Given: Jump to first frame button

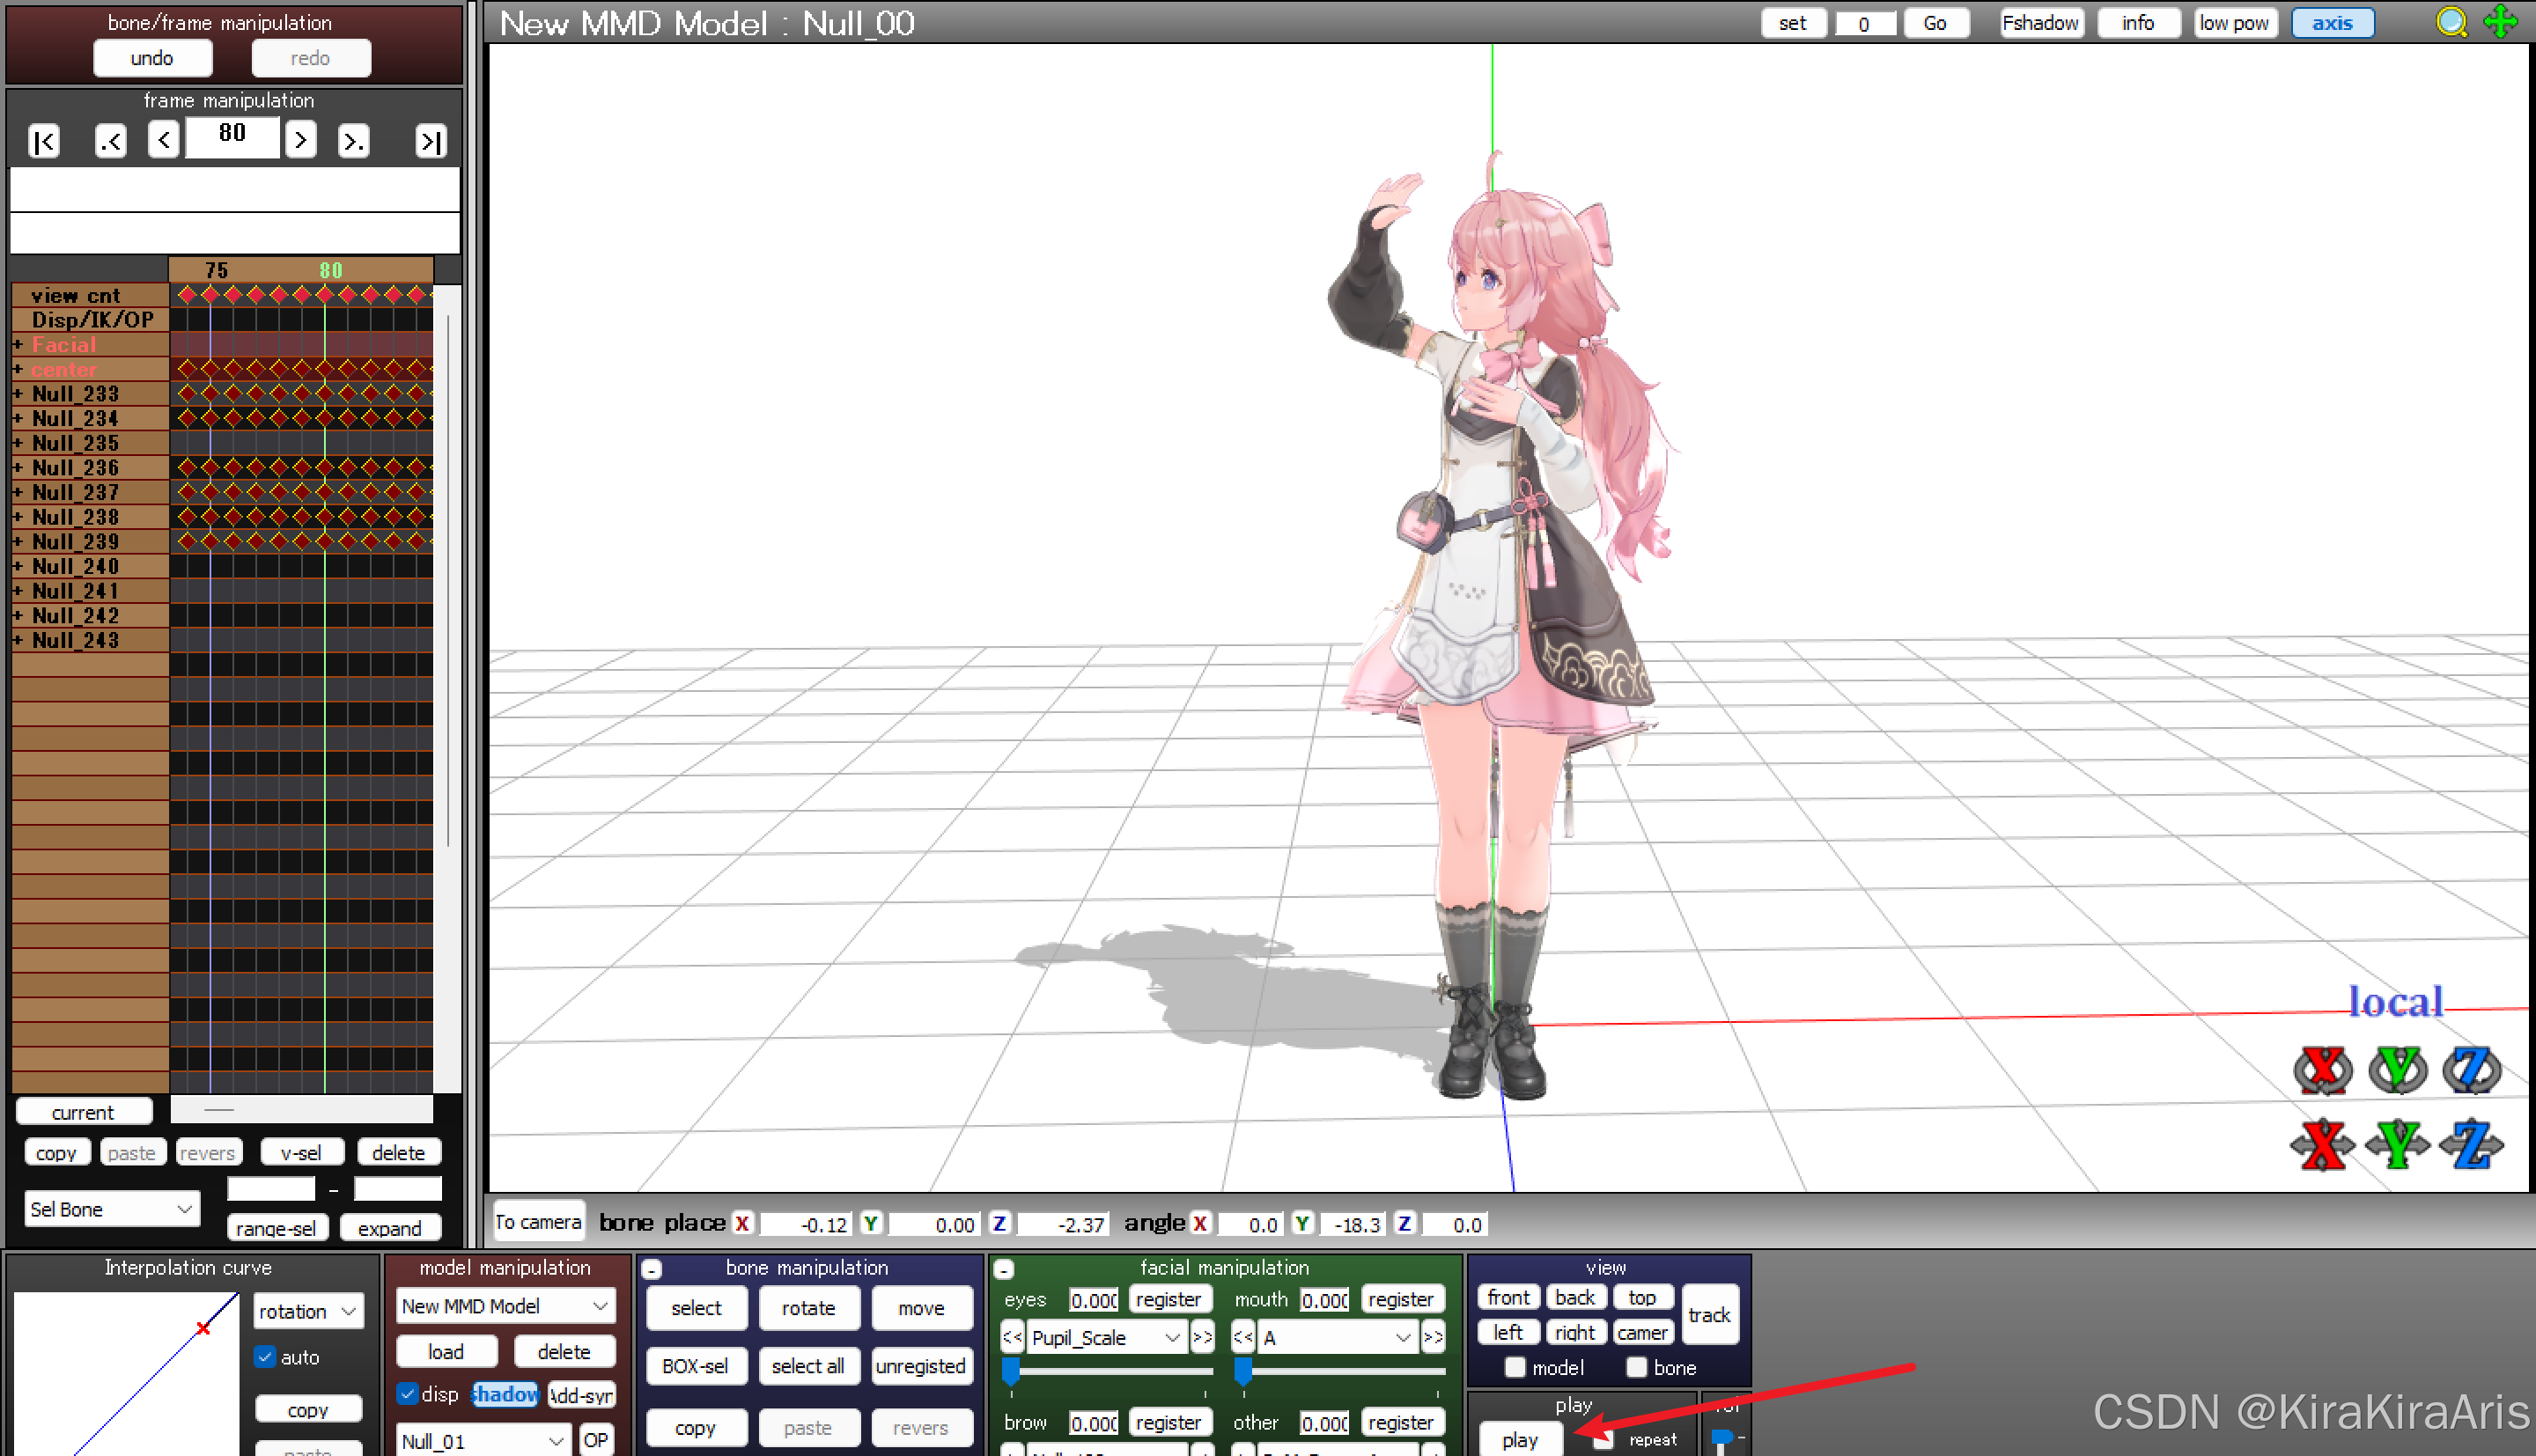Looking at the screenshot, I should [x=44, y=141].
